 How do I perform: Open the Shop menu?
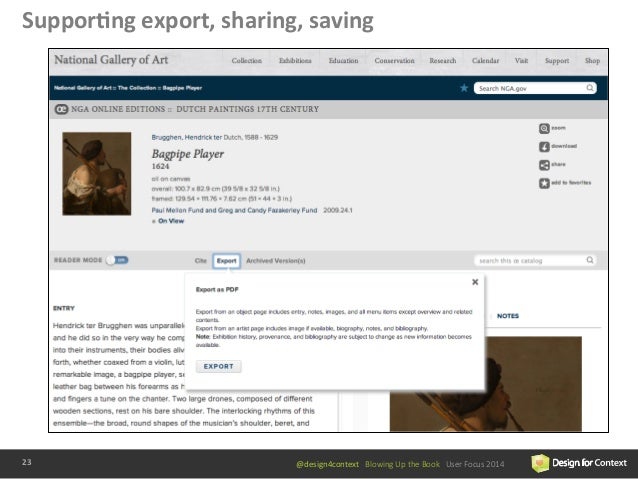pyautogui.click(x=592, y=61)
